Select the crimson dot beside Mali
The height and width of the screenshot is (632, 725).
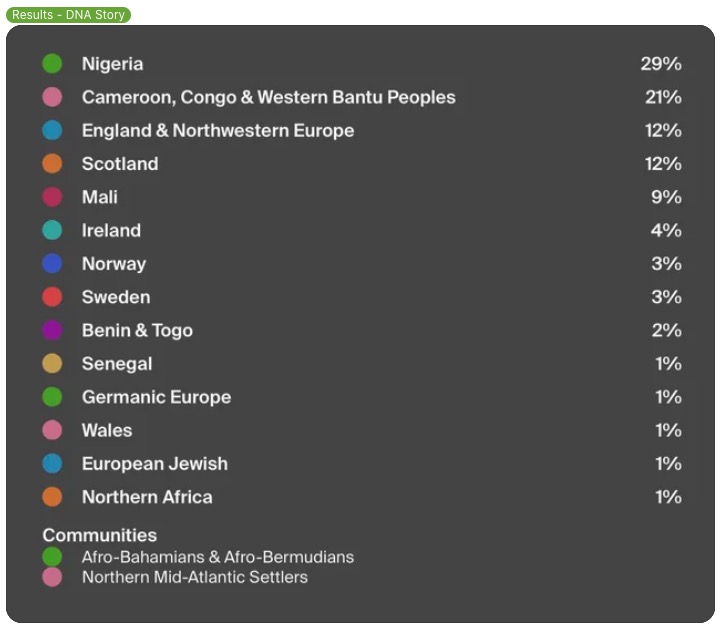tap(52, 197)
